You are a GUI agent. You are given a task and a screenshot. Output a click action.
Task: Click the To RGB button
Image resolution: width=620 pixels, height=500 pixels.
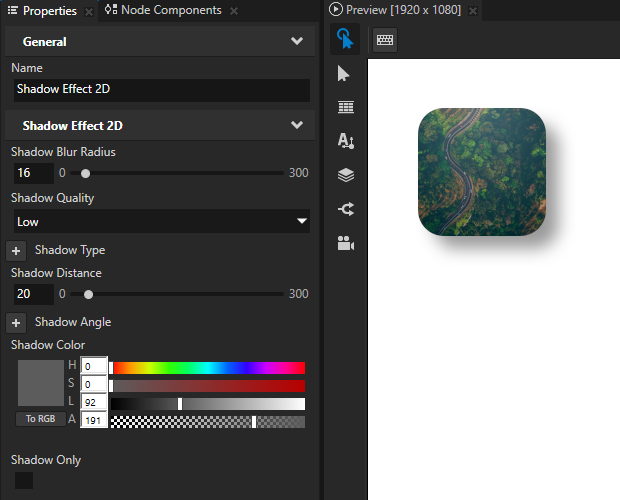[40, 419]
